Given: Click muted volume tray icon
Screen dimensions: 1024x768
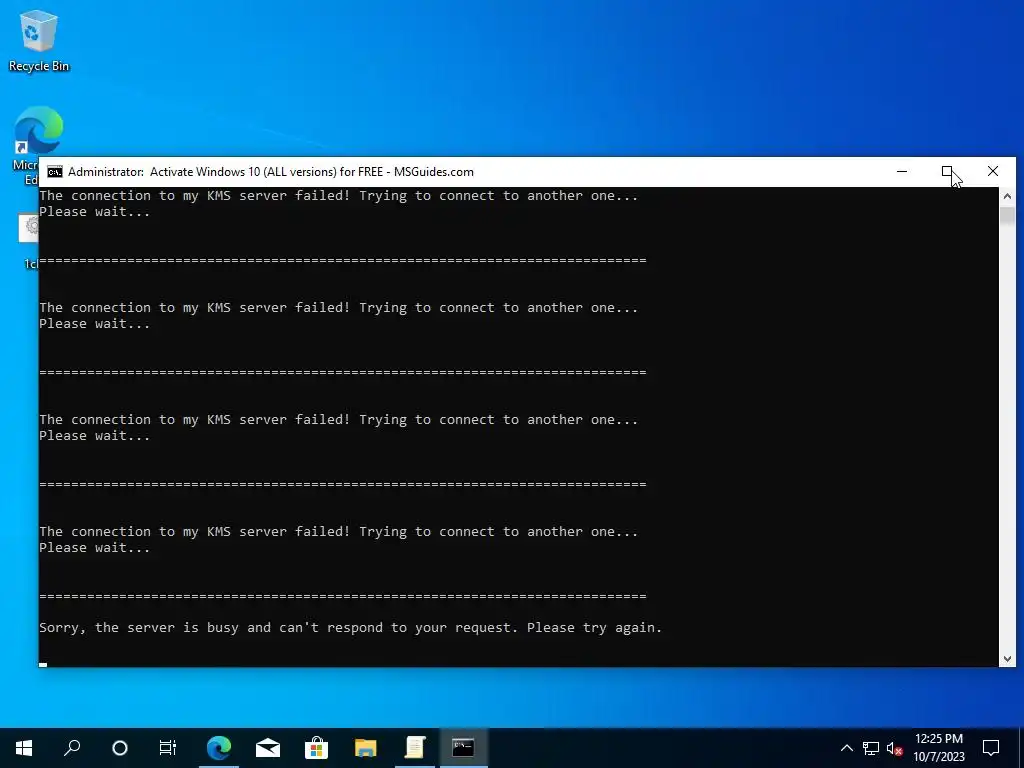Looking at the screenshot, I should [x=895, y=748].
